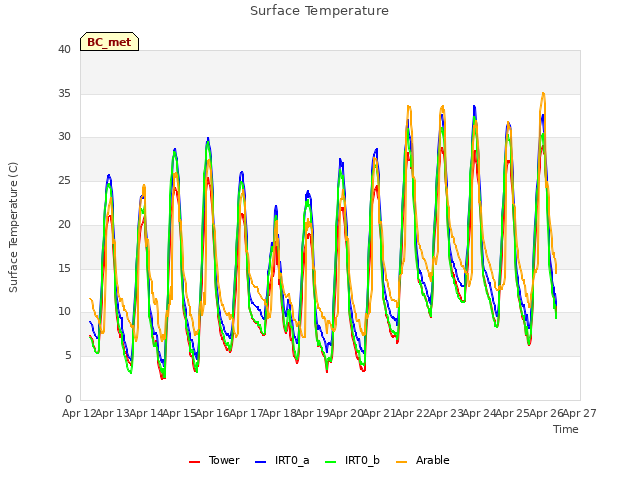Click the Apr 16 x-axis label
The image size is (640, 480).
click(212, 413)
